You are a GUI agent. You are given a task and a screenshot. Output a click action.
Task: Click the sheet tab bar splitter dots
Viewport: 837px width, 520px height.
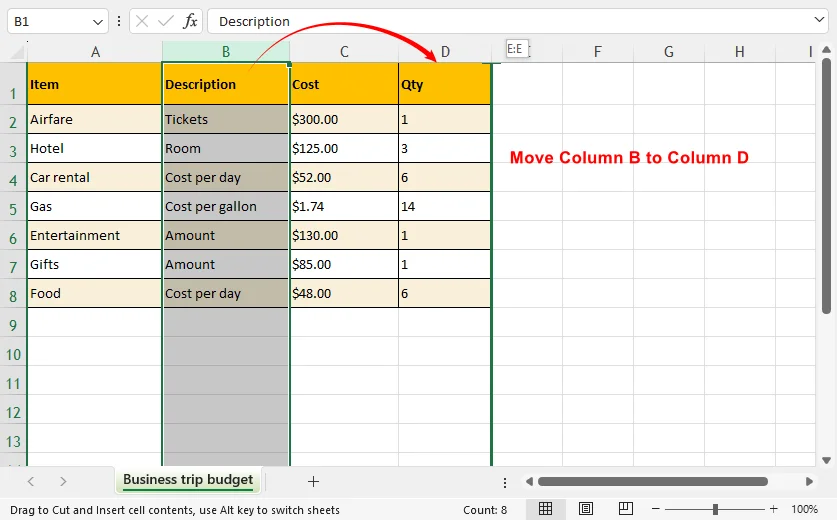tap(505, 483)
